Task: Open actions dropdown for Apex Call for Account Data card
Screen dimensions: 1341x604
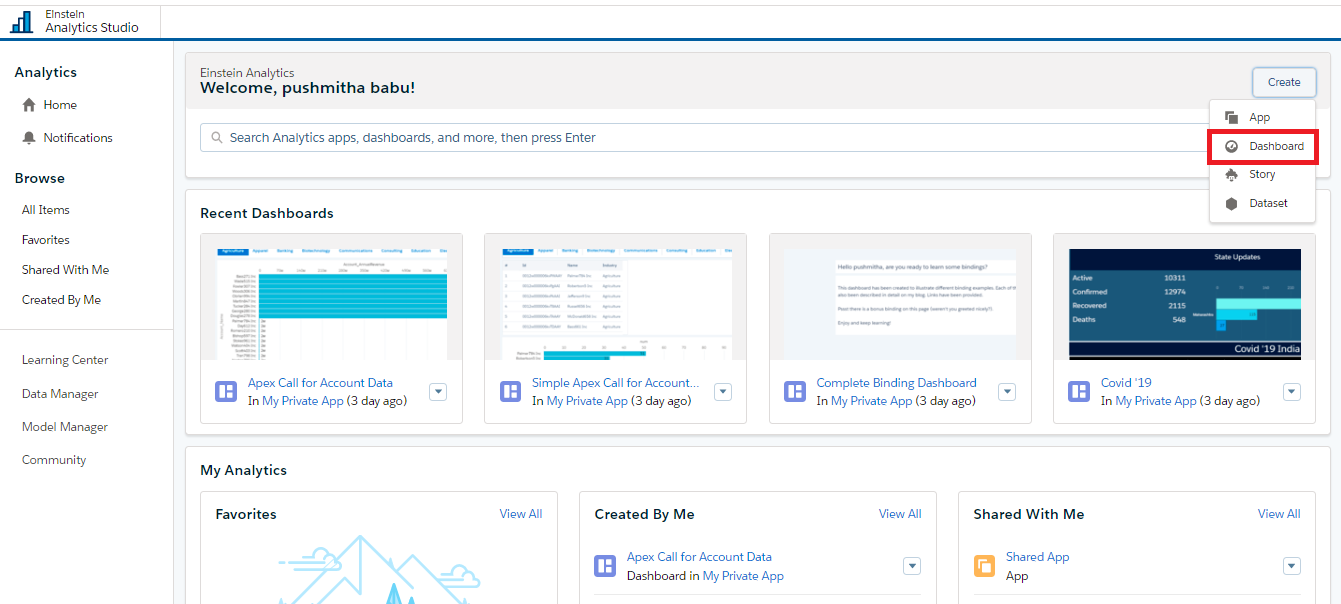Action: coord(438,392)
